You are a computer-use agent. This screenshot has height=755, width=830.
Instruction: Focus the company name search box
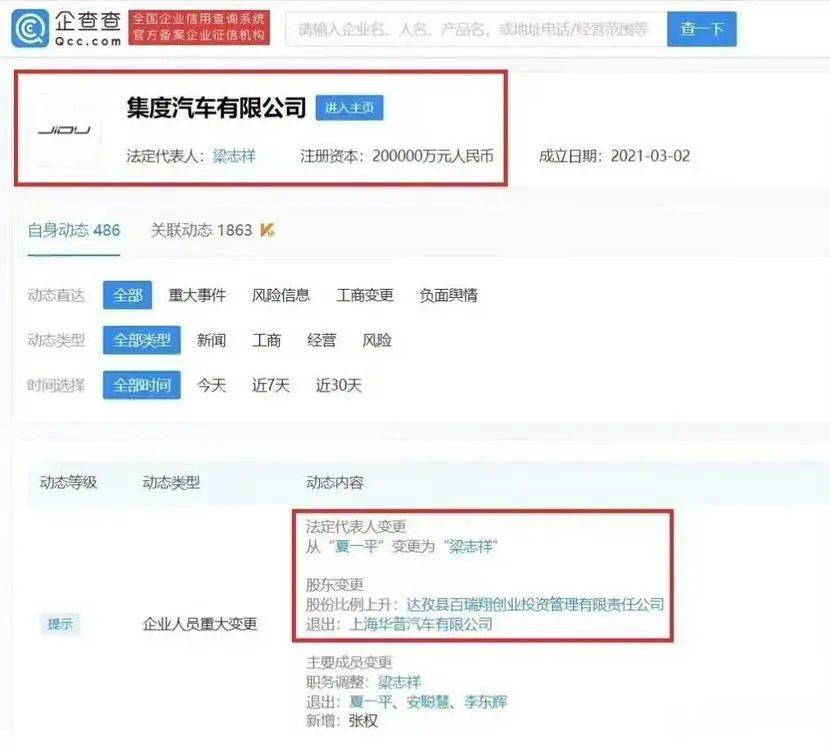tap(475, 29)
